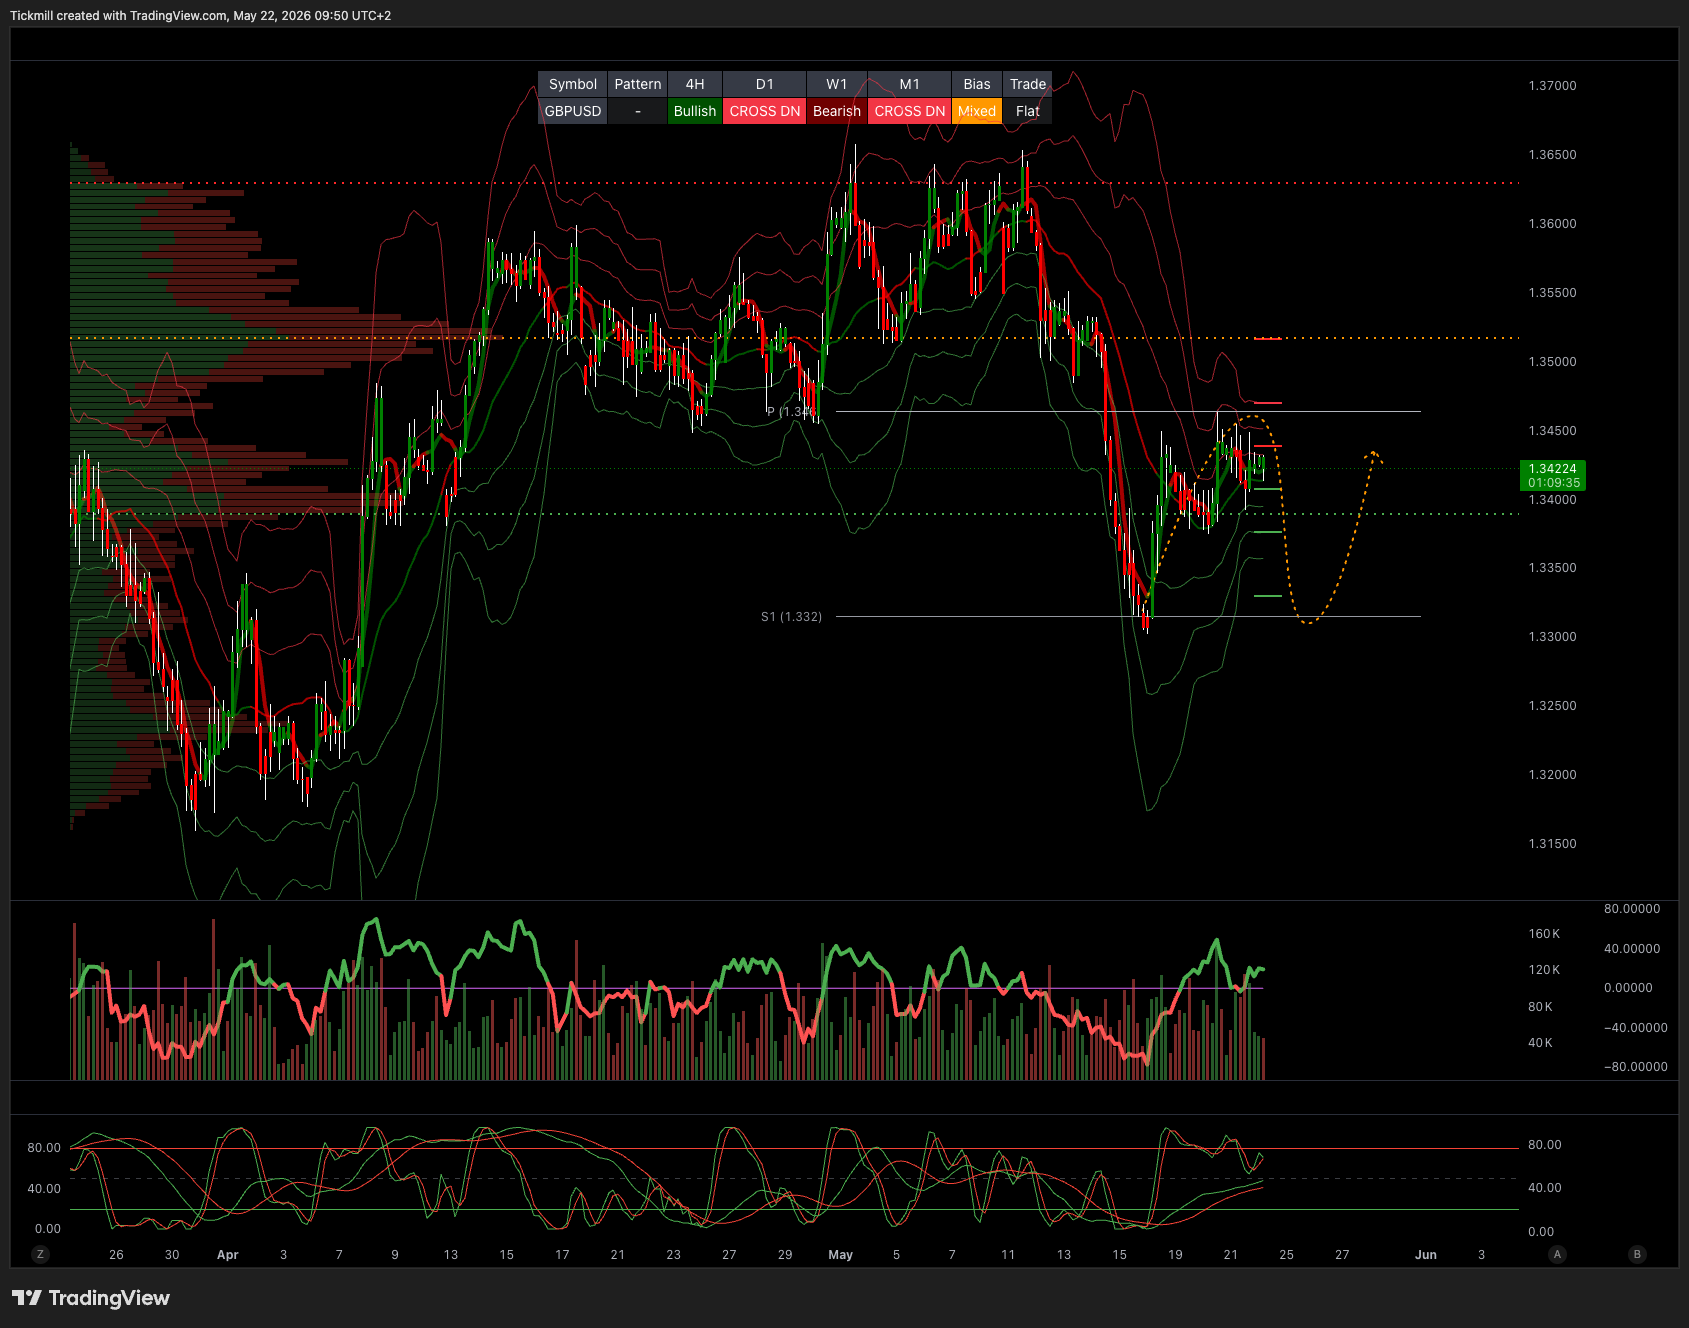The height and width of the screenshot is (1328, 1689).
Task: Click the 80K volume scale label
Action: [x=1540, y=1007]
